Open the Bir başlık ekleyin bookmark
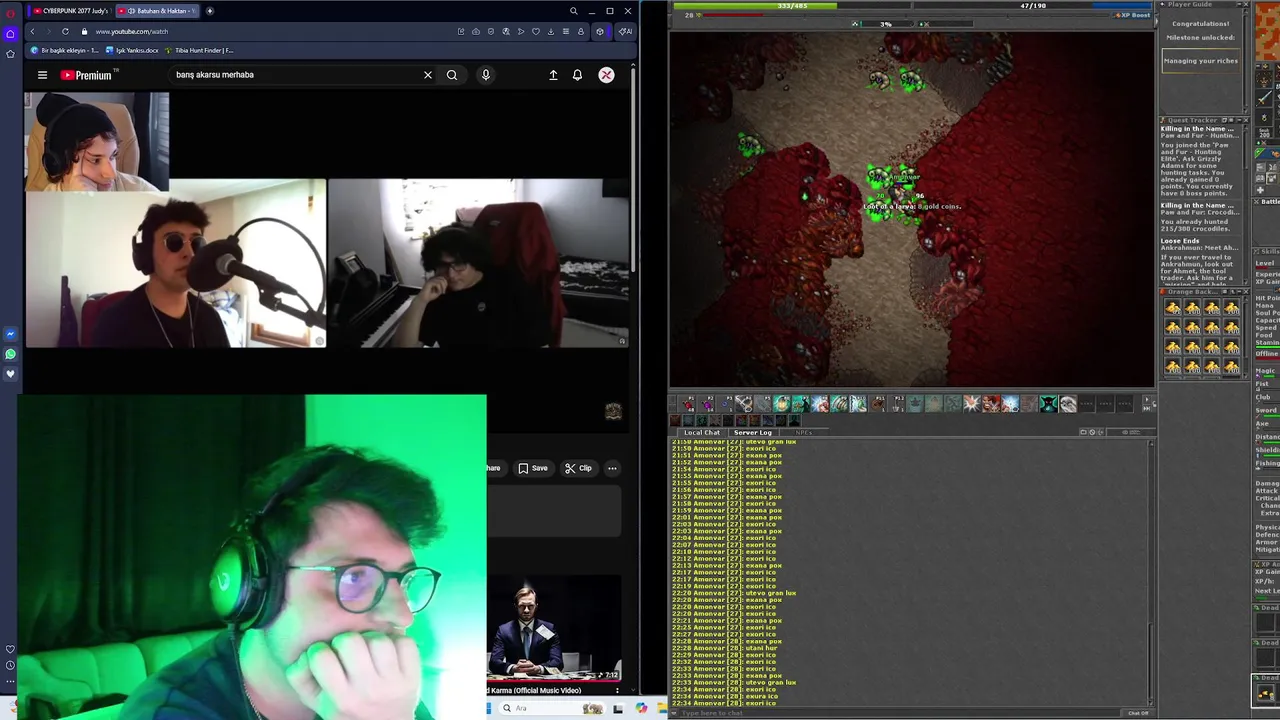This screenshot has height=720, width=1280. 65,50
